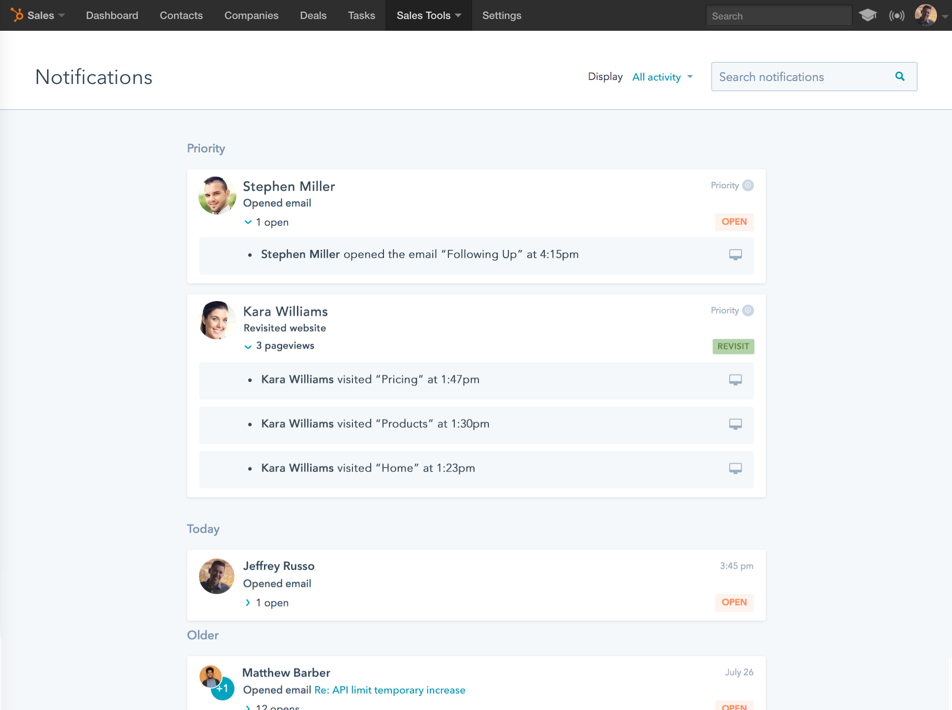Click monitor icon on Stephen Miller's email open

pos(735,255)
